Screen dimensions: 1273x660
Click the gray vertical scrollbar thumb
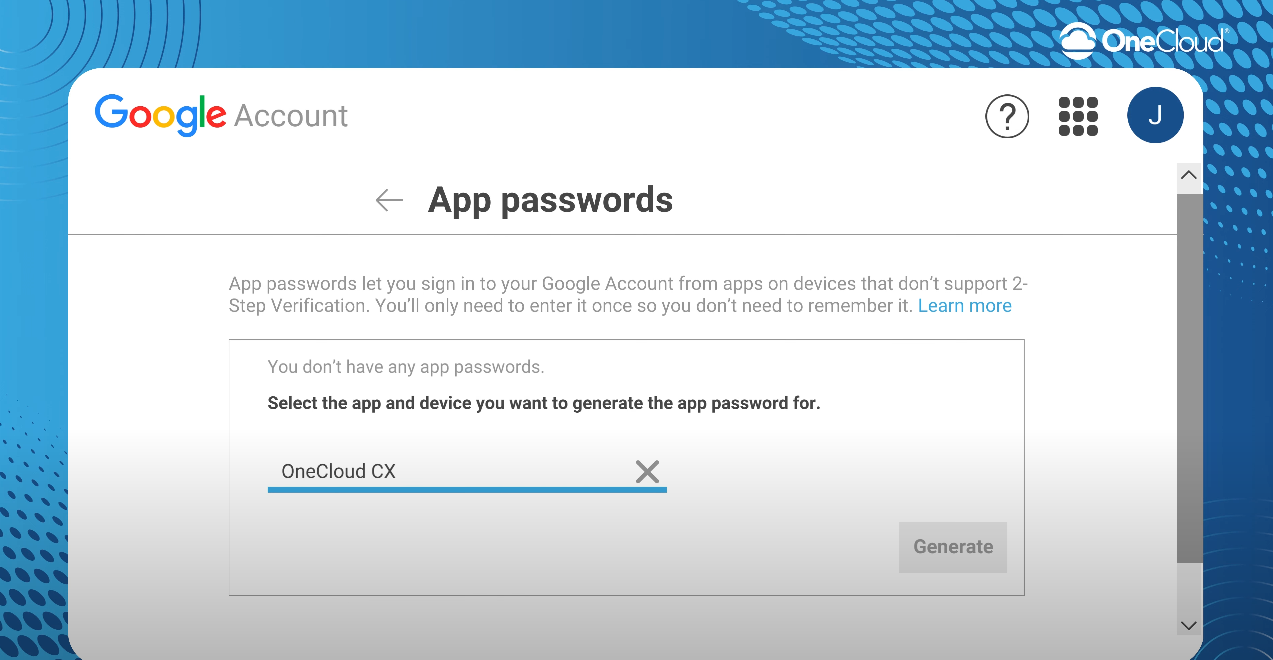pyautogui.click(x=1189, y=378)
